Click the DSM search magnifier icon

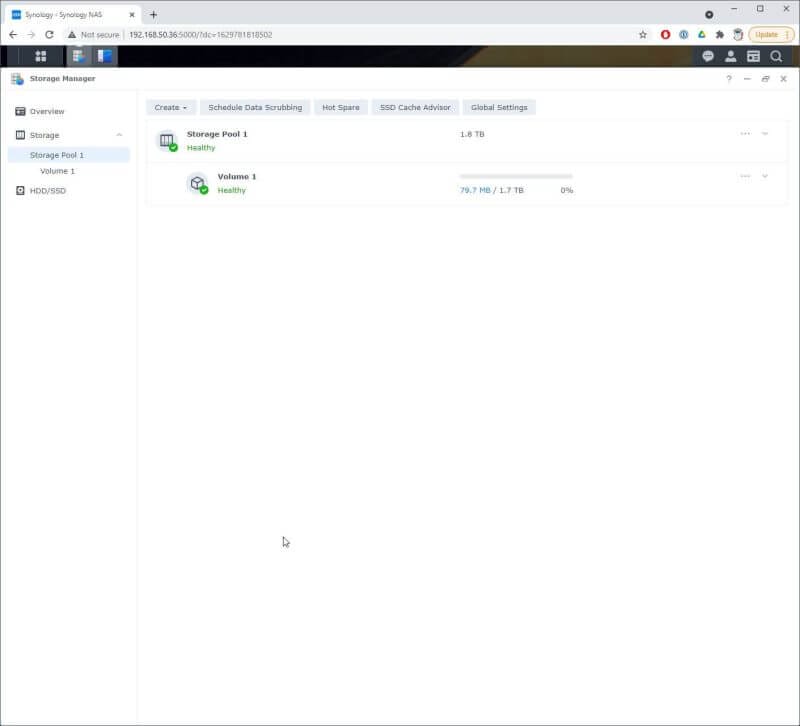click(x=778, y=56)
